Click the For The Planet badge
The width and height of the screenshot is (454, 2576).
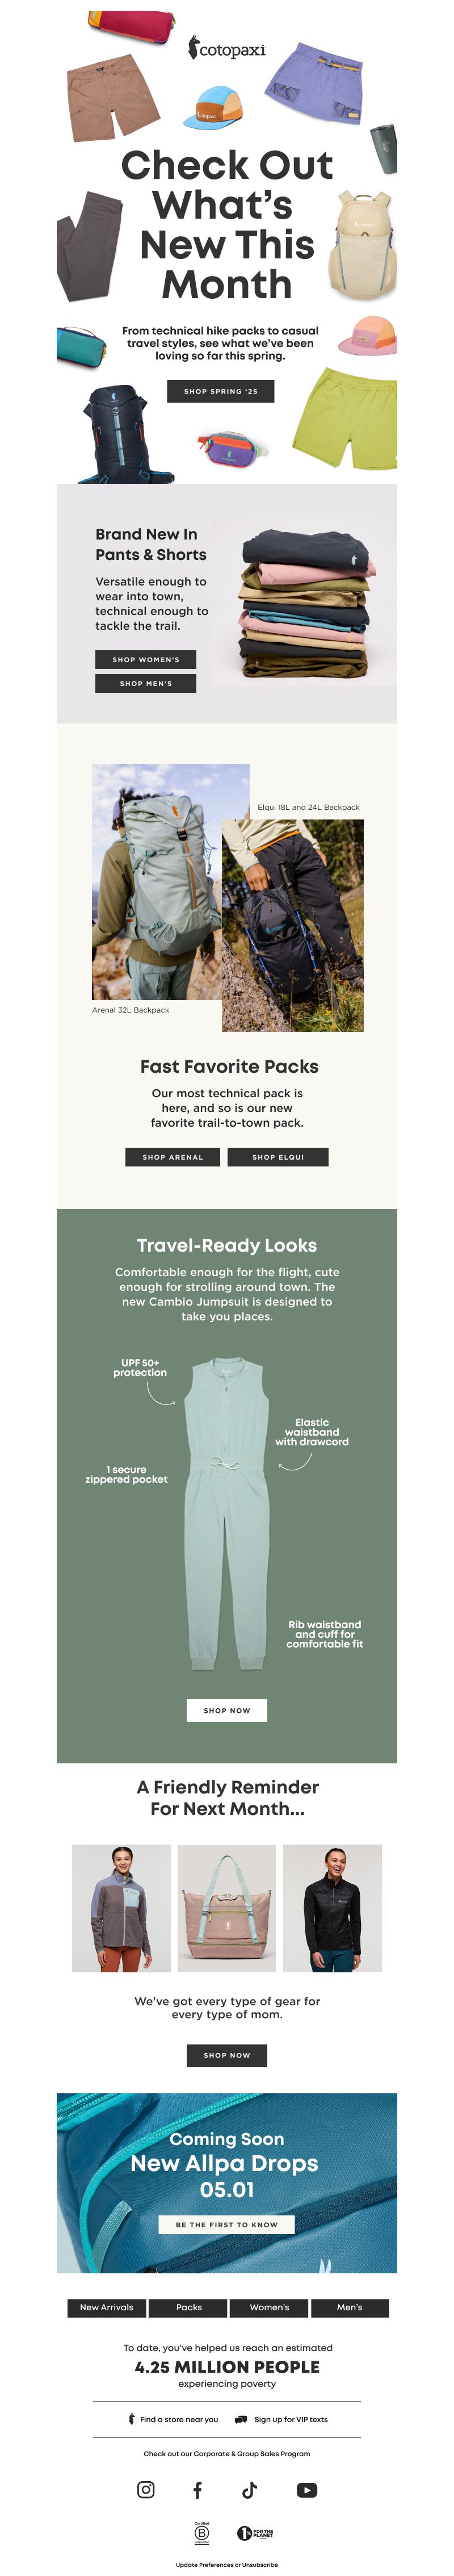tap(255, 2533)
